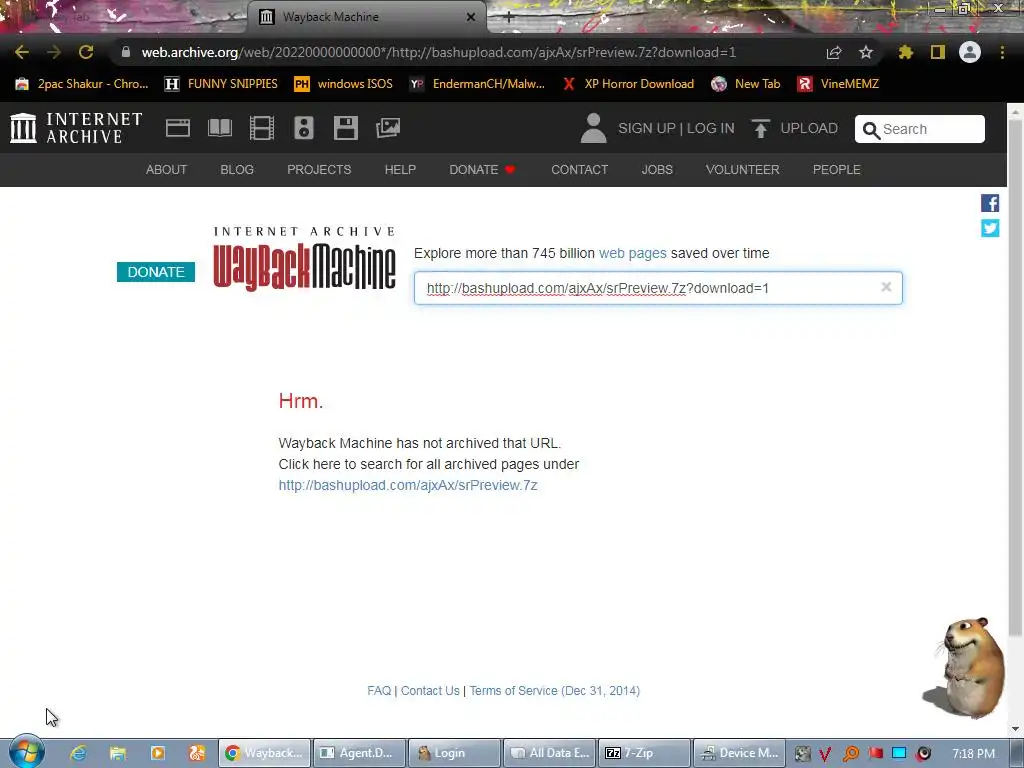The height and width of the screenshot is (768, 1024).
Task: Launch Internet Explorer from taskbar
Action: [x=78, y=753]
